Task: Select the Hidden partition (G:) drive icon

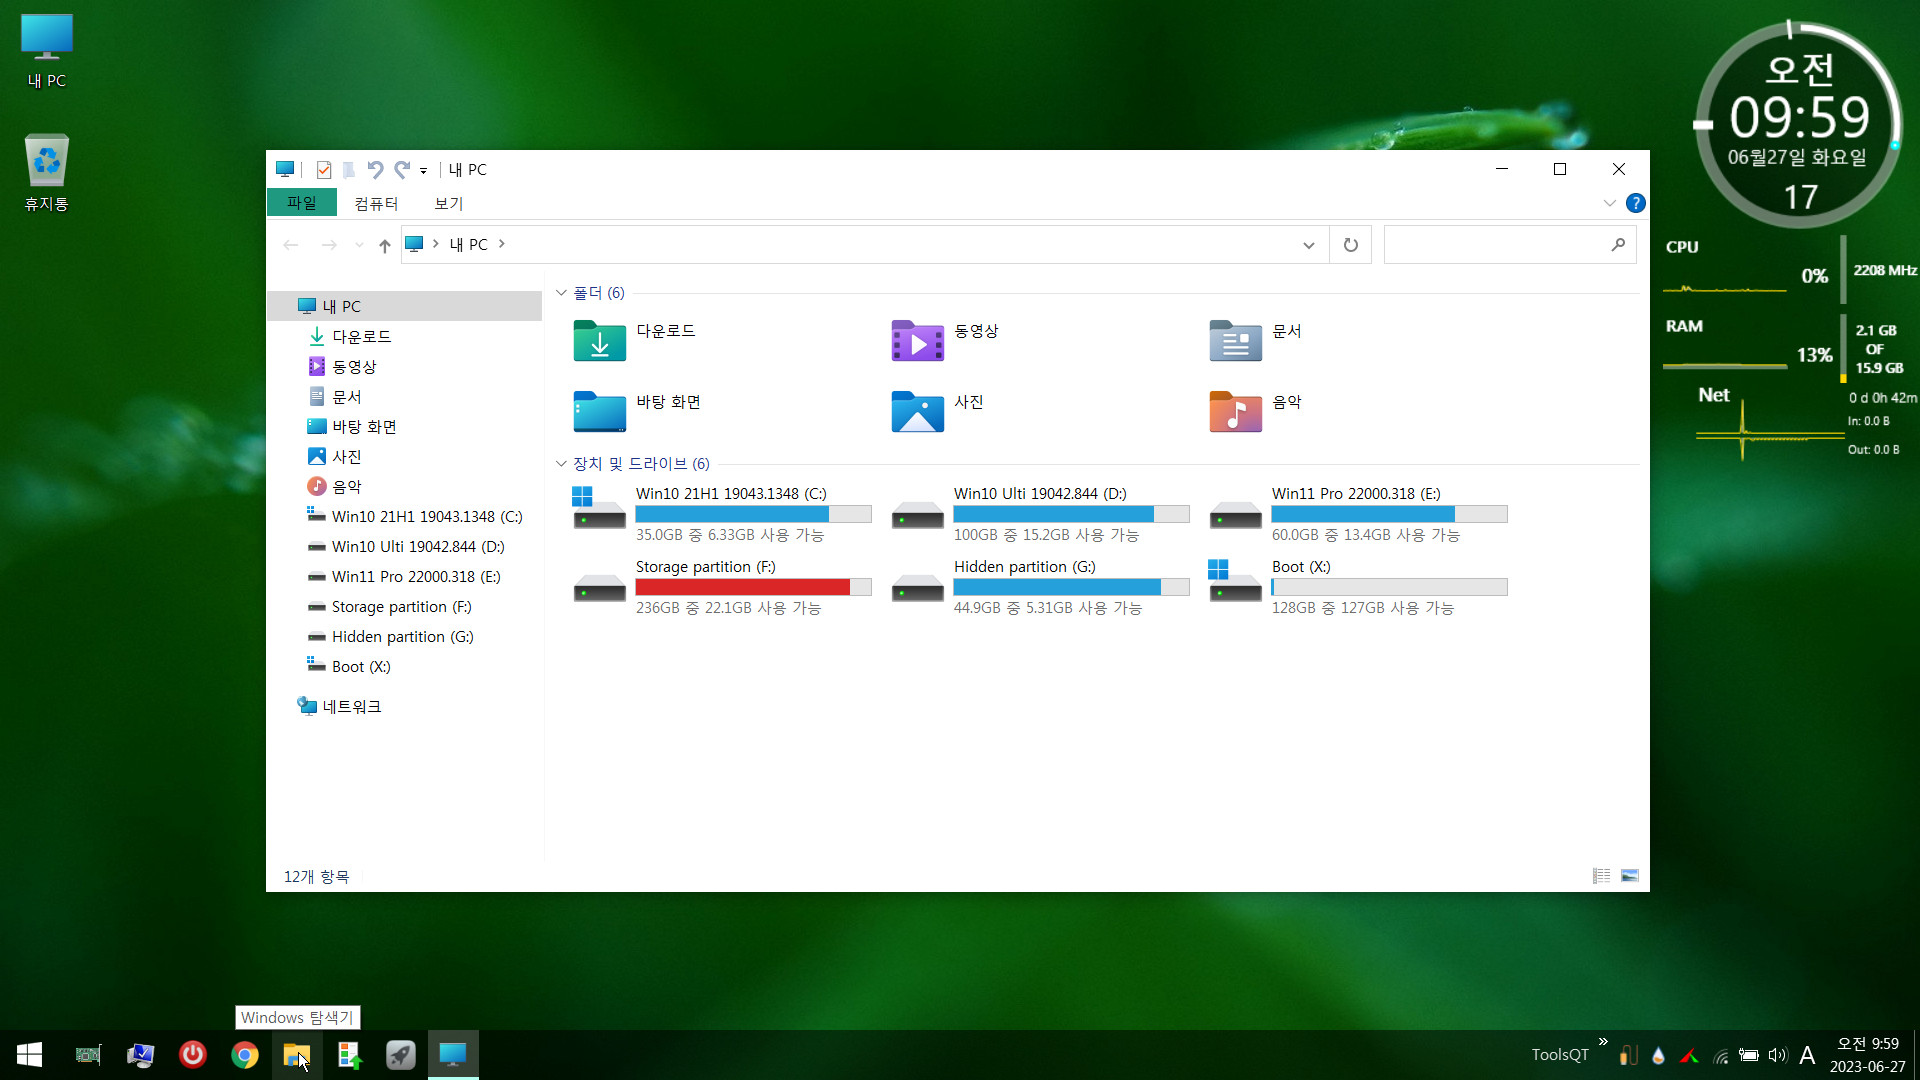Action: point(917,587)
